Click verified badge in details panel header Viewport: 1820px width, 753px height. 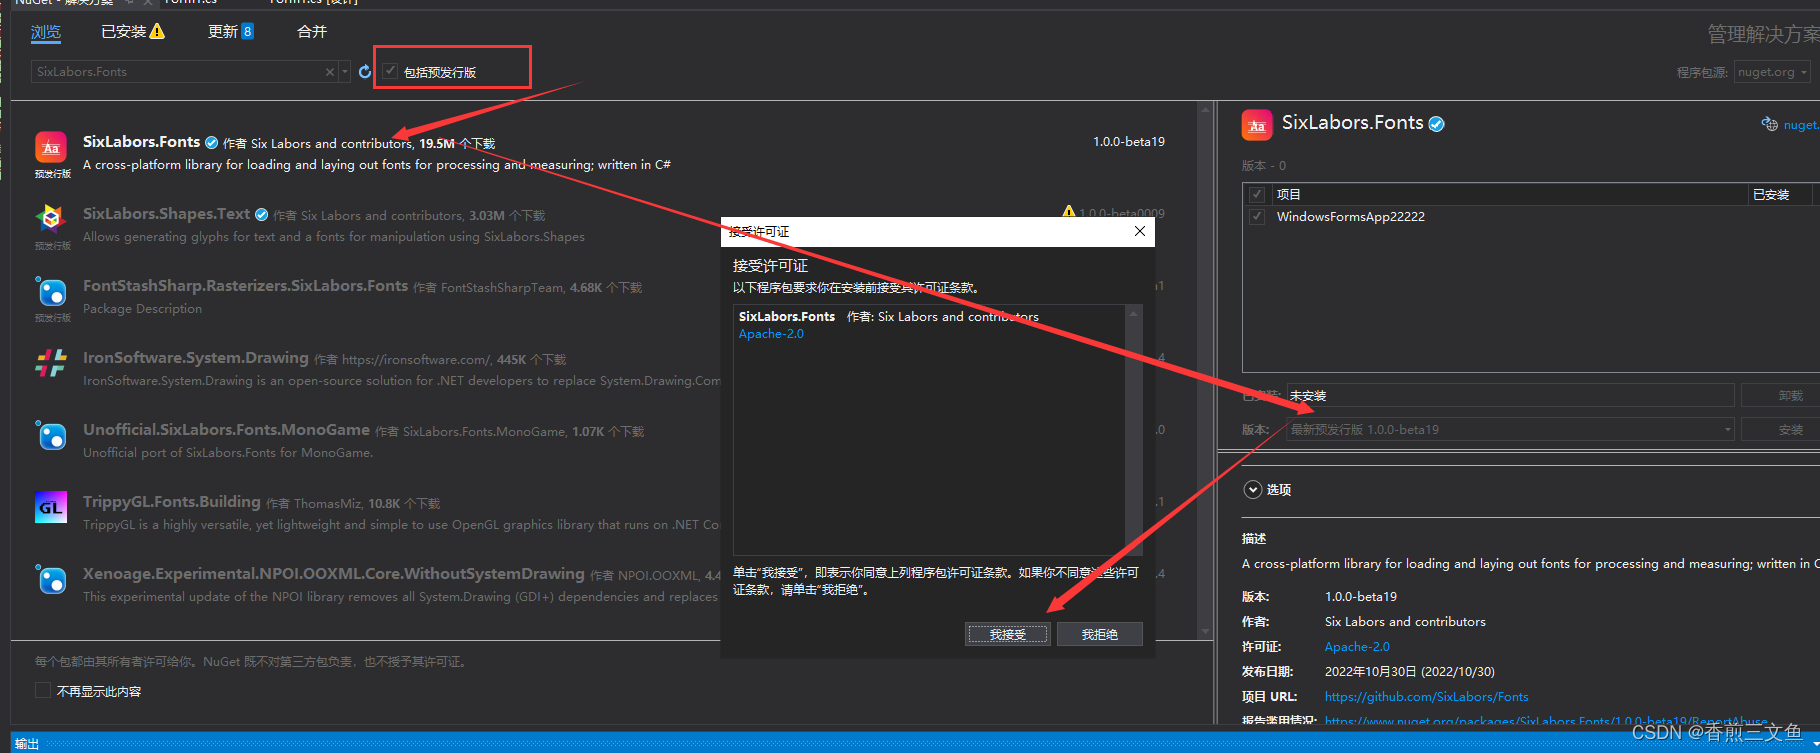(x=1437, y=125)
